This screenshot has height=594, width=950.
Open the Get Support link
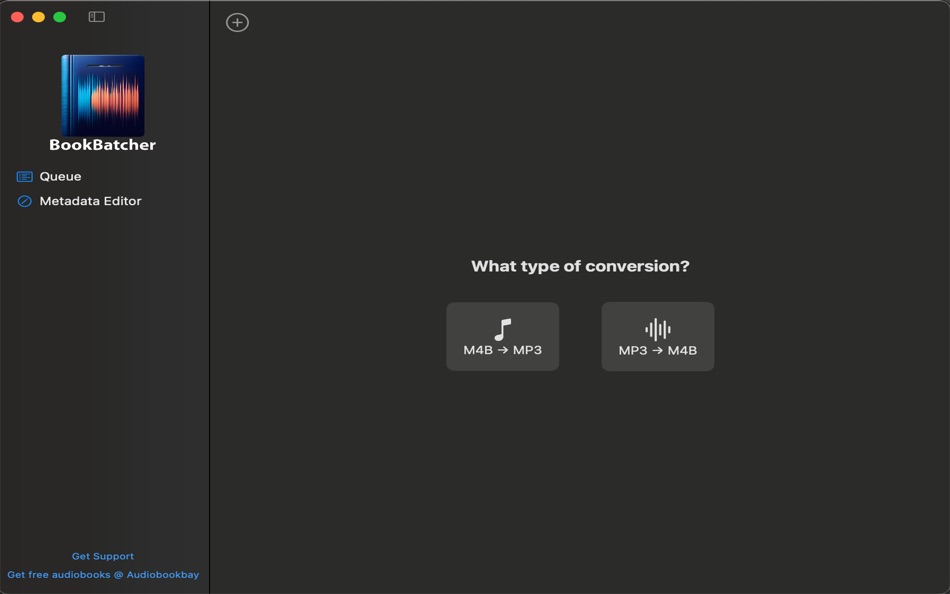103,556
